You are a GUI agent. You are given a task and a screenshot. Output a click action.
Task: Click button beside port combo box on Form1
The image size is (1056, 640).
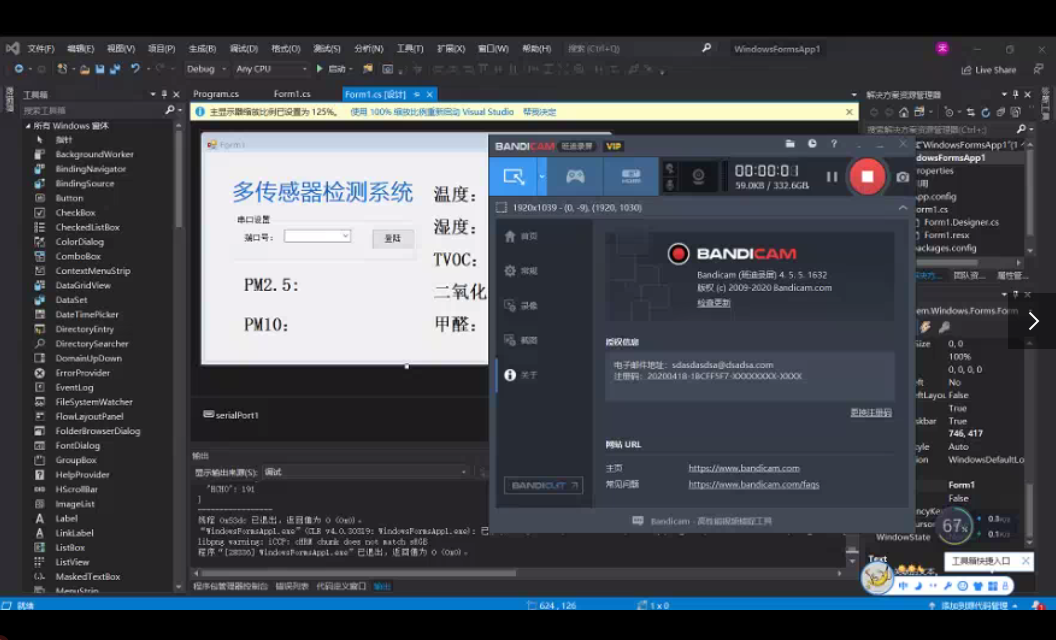(x=393, y=238)
